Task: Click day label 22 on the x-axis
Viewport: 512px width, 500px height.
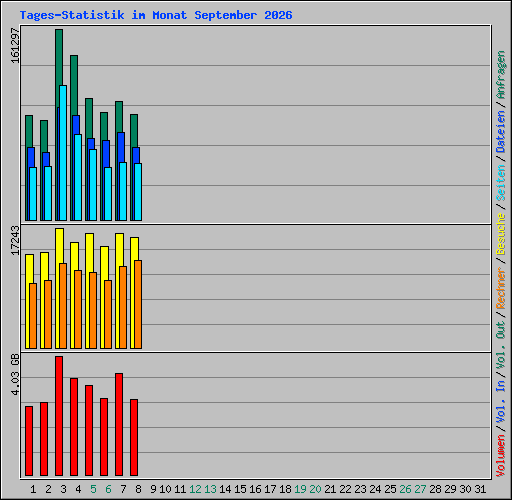Action: click(345, 489)
